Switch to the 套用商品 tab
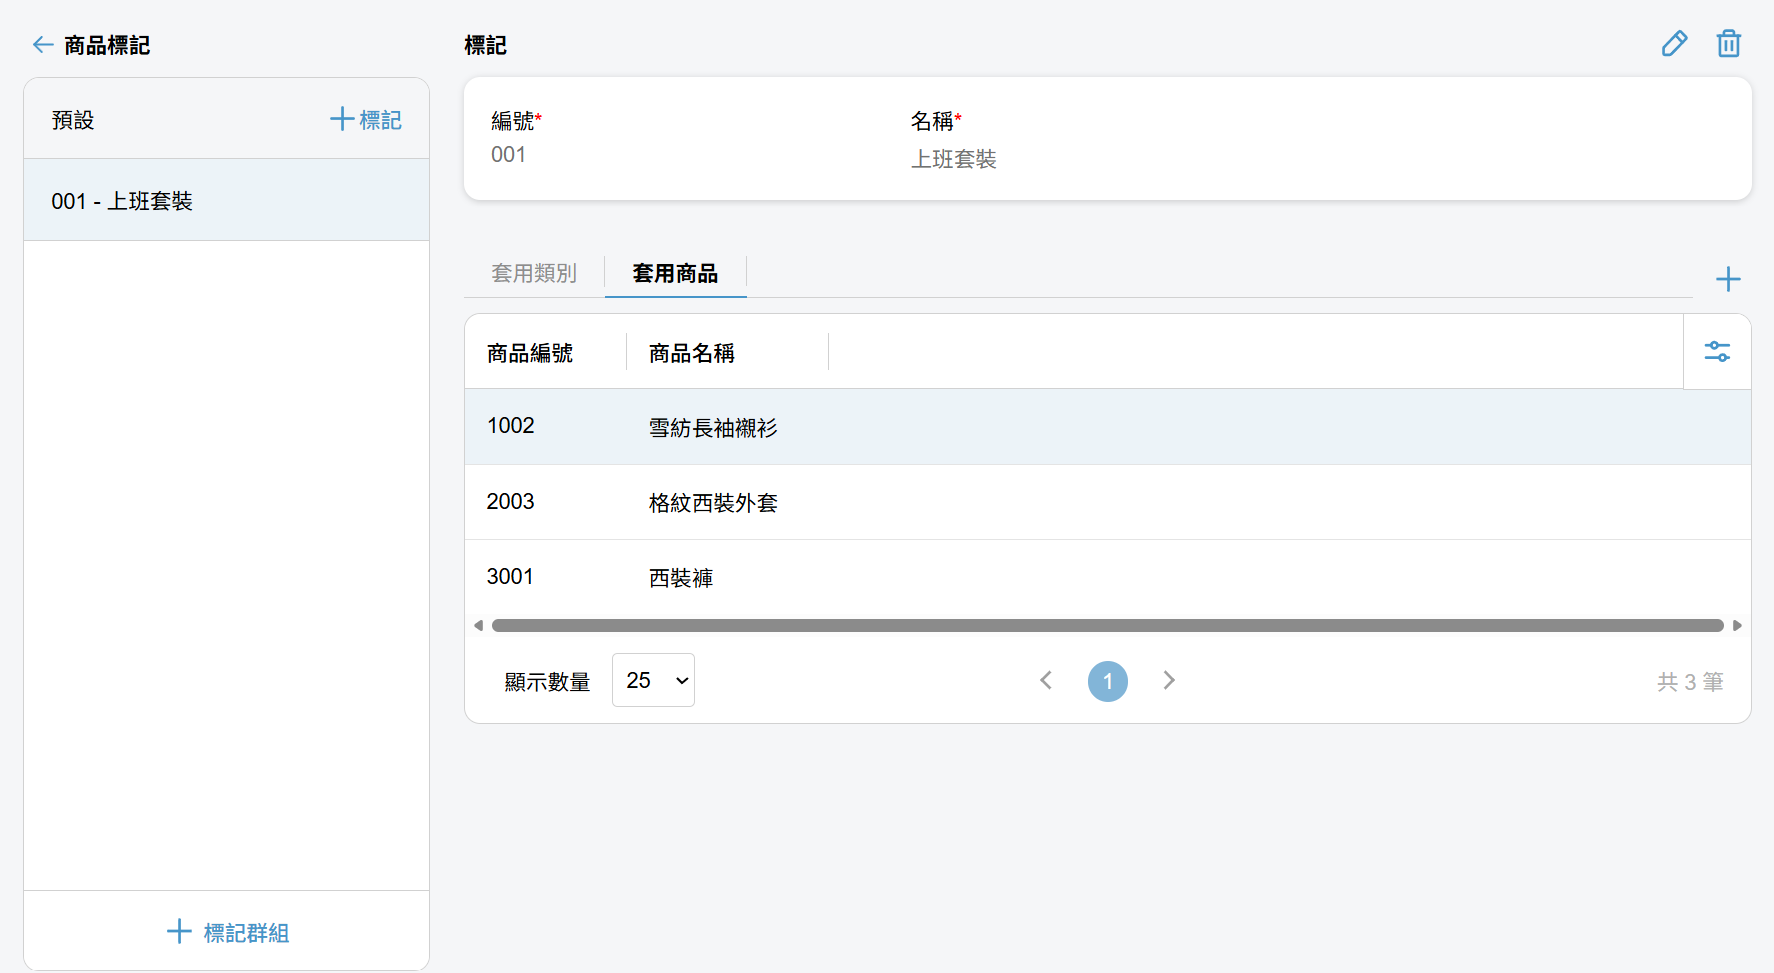 675,273
